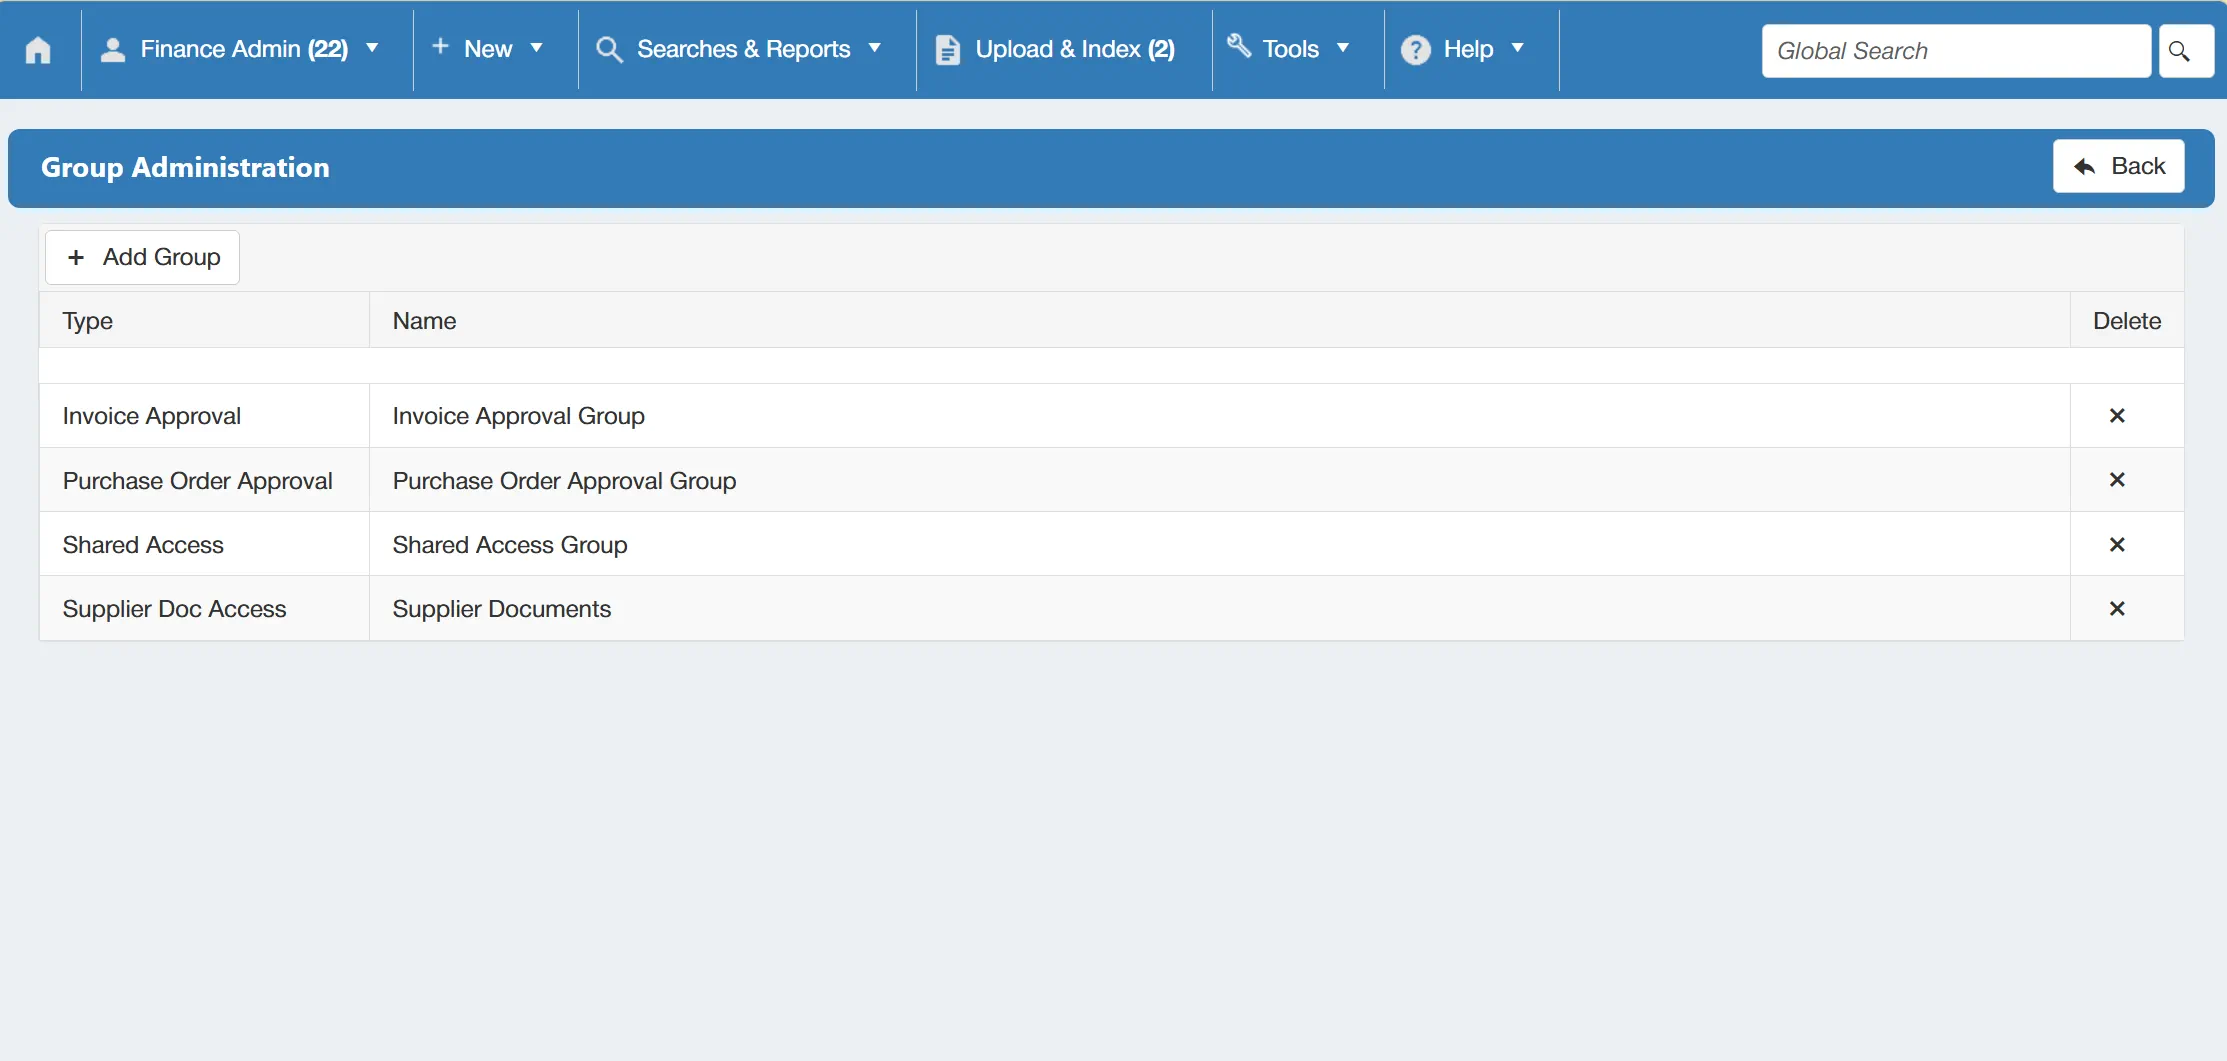Open the Searches & Reports menu label
Image resolution: width=2227 pixels, height=1061 pixels.
(x=744, y=49)
